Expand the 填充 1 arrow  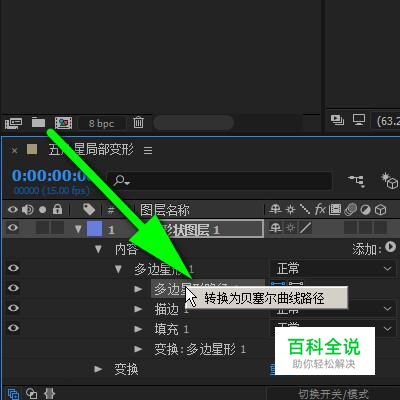tap(138, 329)
